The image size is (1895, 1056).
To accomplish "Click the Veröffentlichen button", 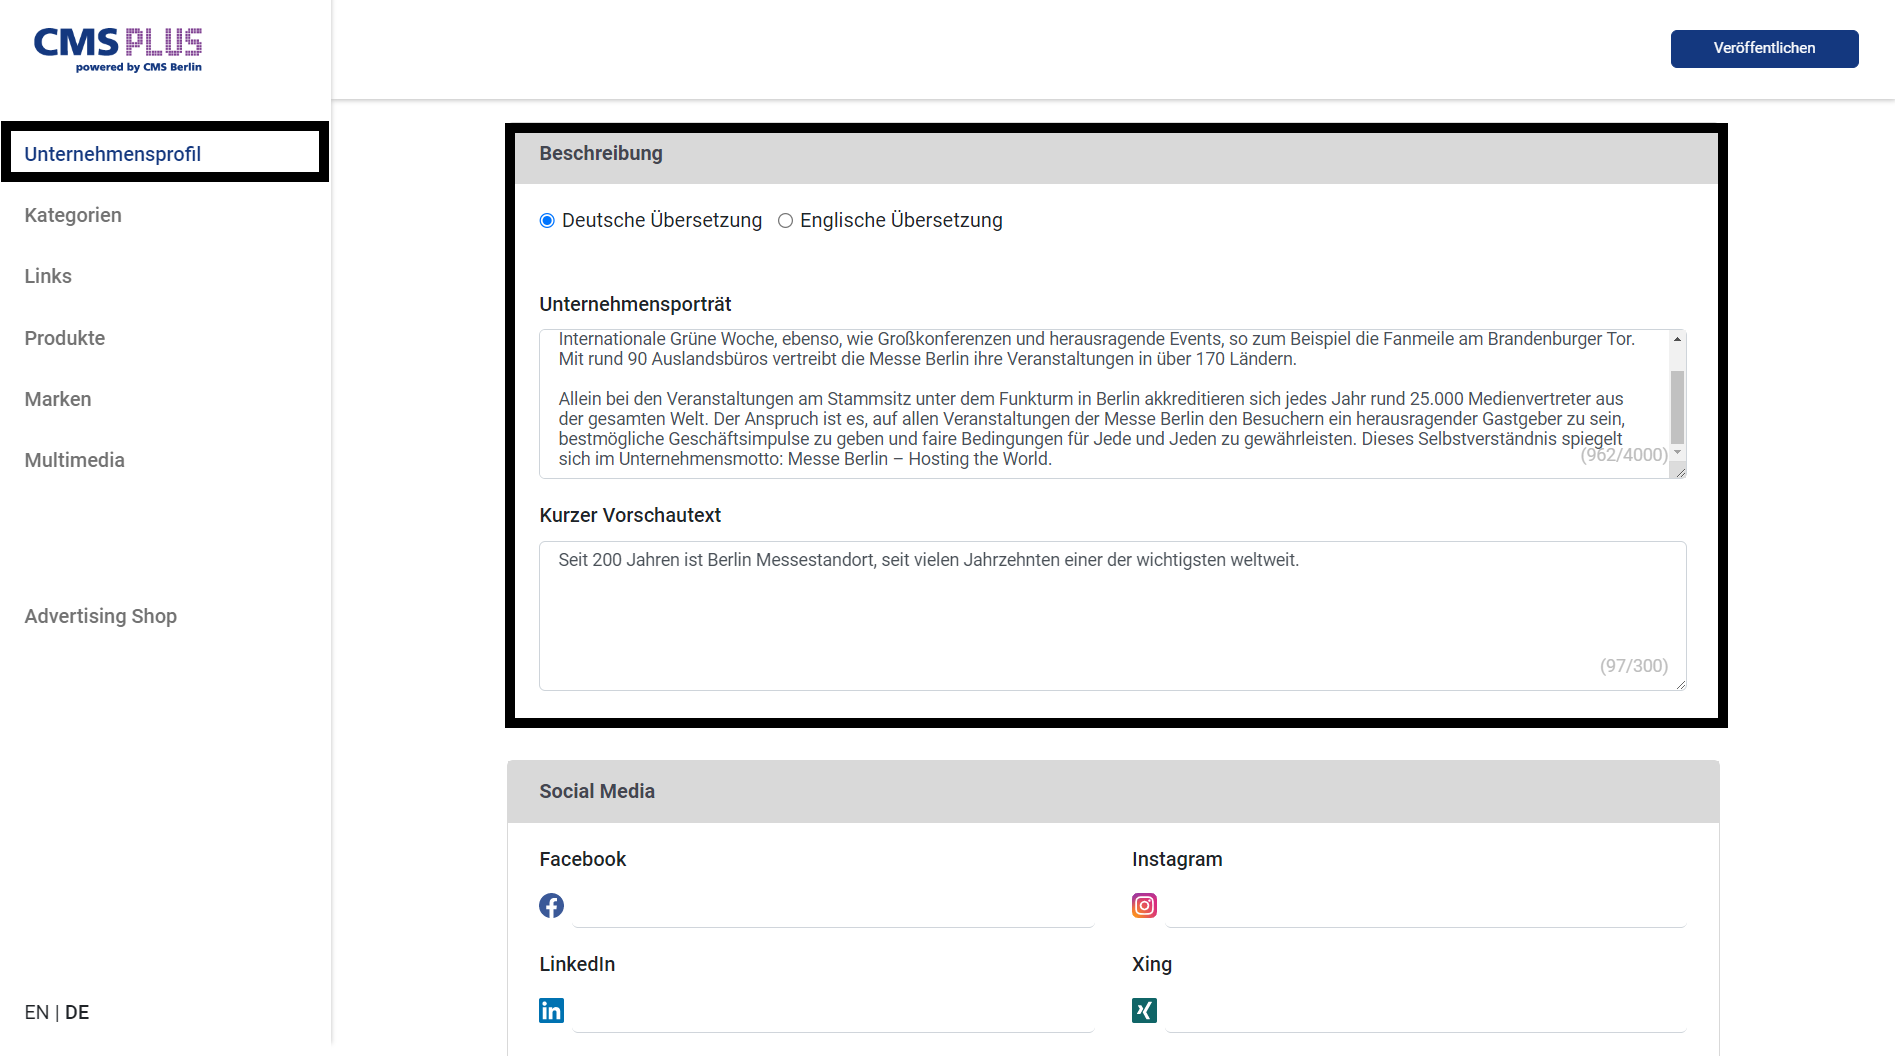I will (1764, 48).
